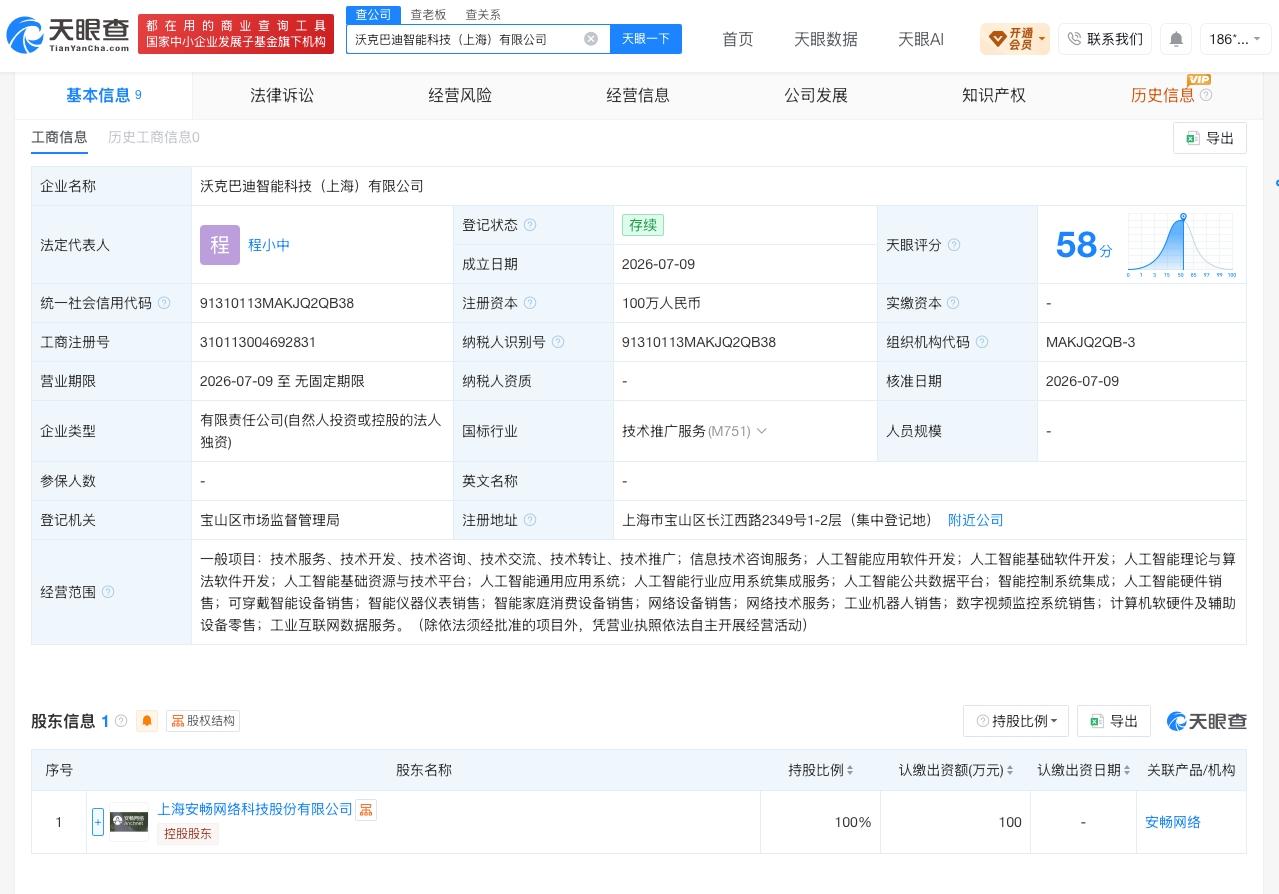The image size is (1279, 894).
Task: Click the help icon beside 登记状态
Action: [530, 225]
